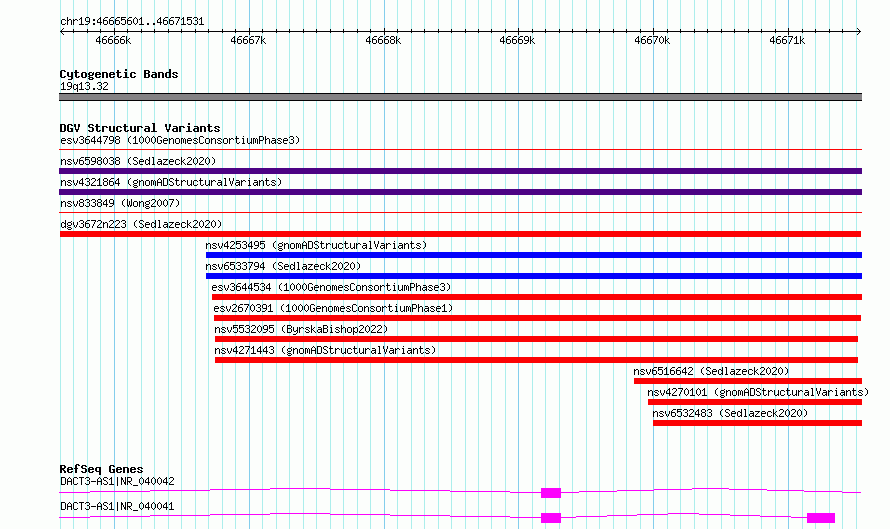
Task: Click the esv2670391 1000GenomesConsortiumPhase1 bar
Action: click(x=538, y=318)
